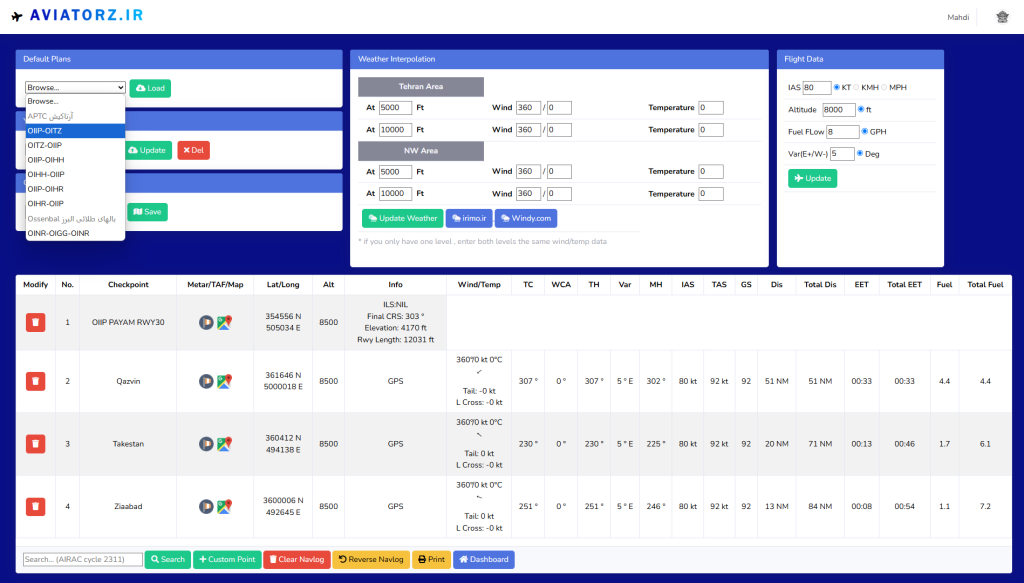Screen dimensions: 1024x583
Task: Select the KMH speed unit radio
Action: (856, 87)
